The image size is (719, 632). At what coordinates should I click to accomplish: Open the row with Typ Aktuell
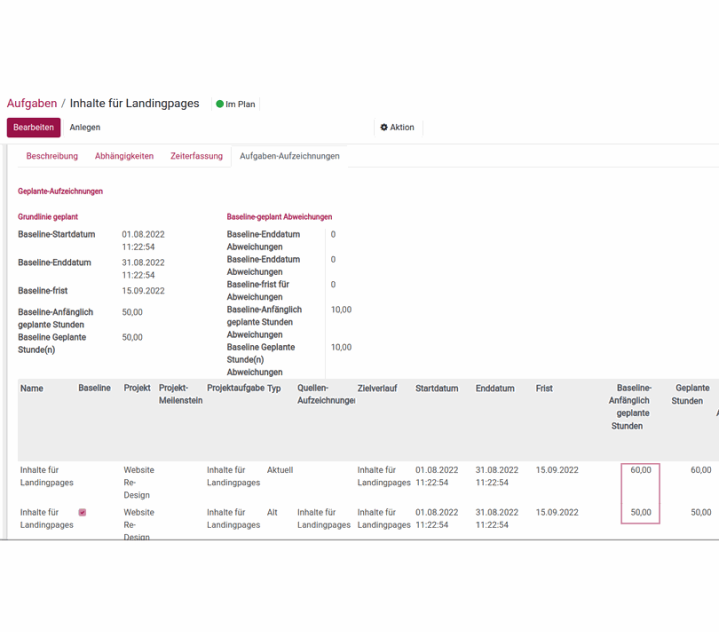tap(280, 469)
